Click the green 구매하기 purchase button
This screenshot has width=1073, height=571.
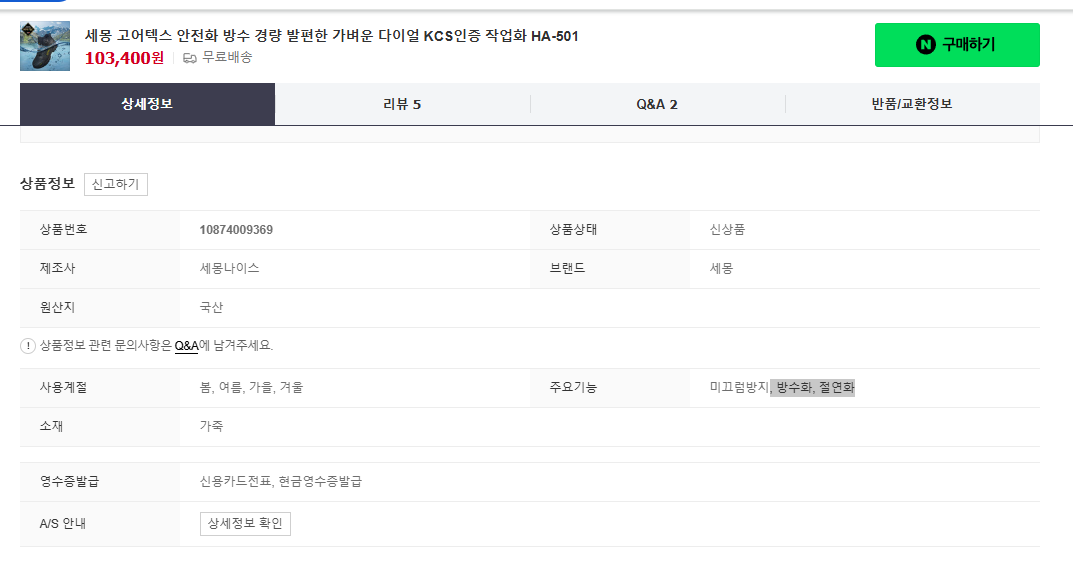click(x=957, y=45)
